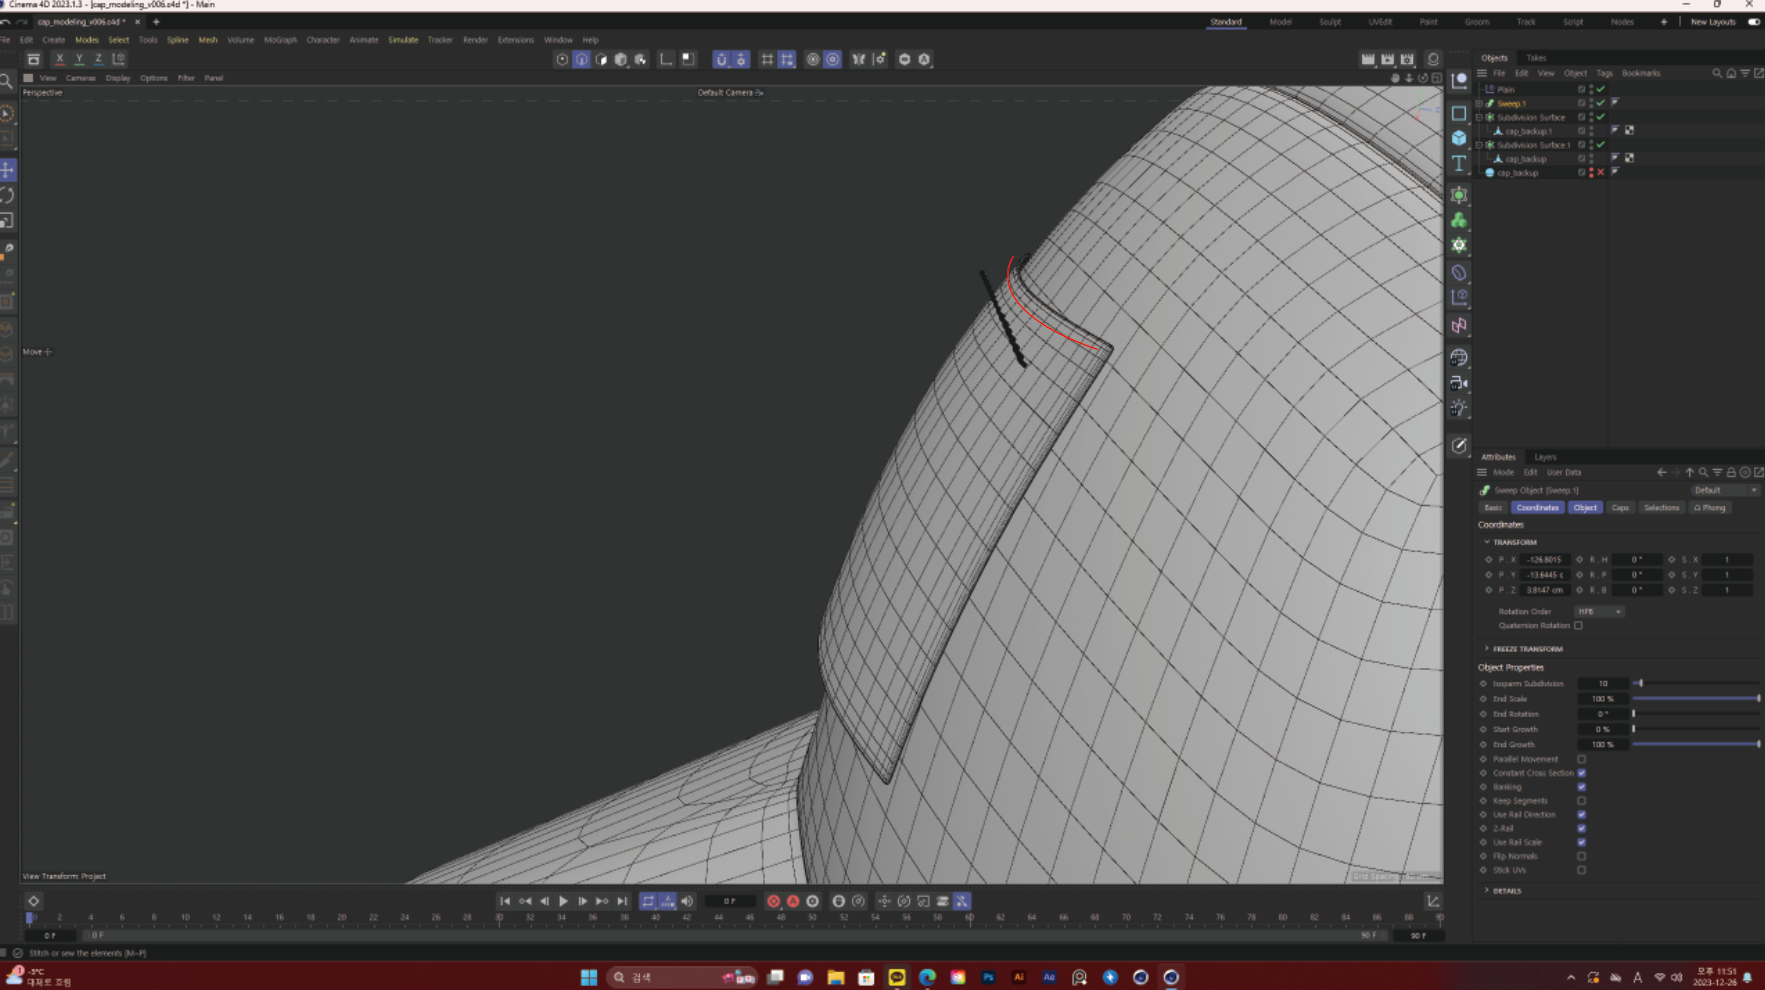
Task: Uncheck the 2-Rail checkbox
Action: pos(1582,828)
